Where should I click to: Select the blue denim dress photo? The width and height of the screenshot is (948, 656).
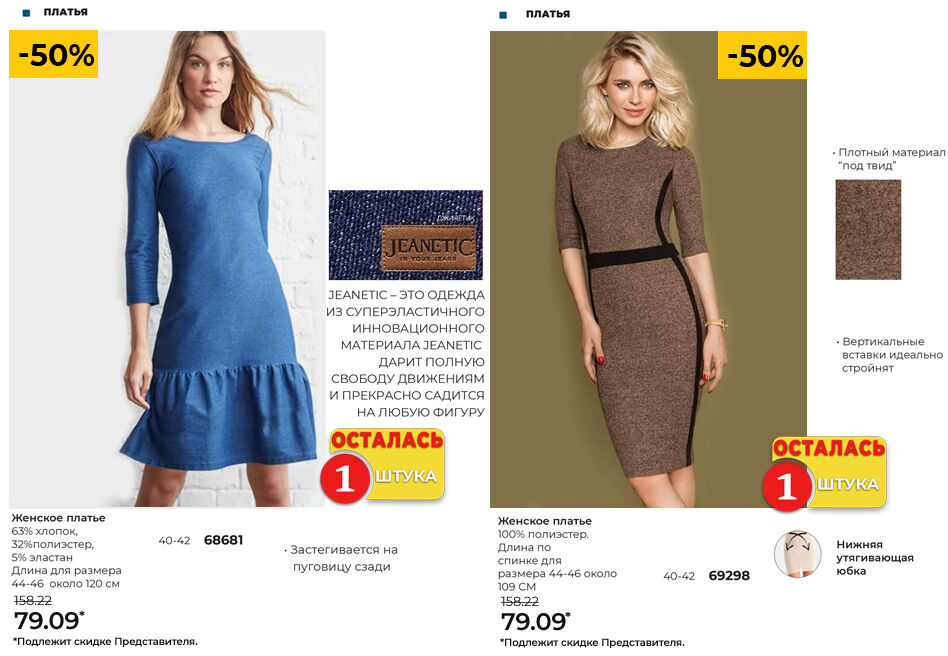pyautogui.click(x=167, y=269)
